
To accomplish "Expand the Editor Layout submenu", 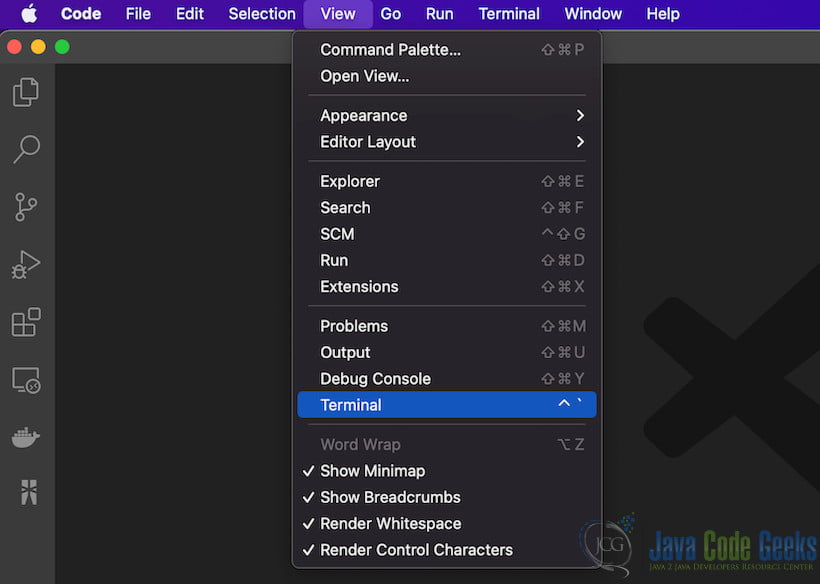I will pyautogui.click(x=447, y=142).
